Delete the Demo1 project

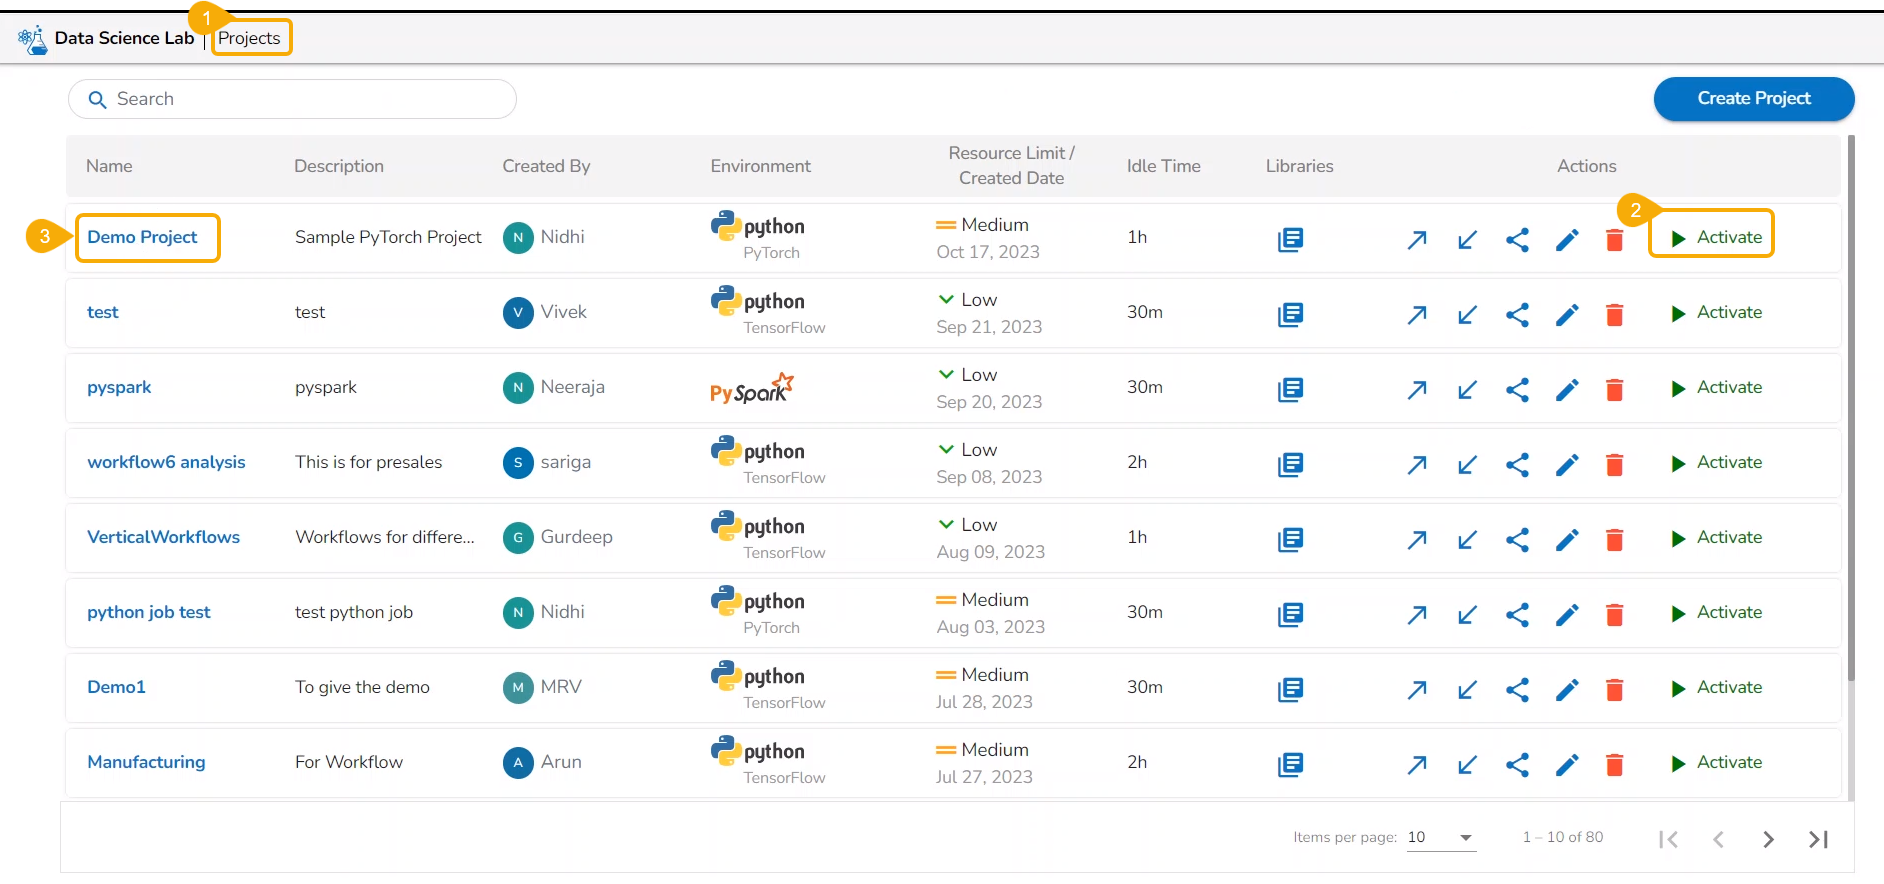tap(1614, 690)
